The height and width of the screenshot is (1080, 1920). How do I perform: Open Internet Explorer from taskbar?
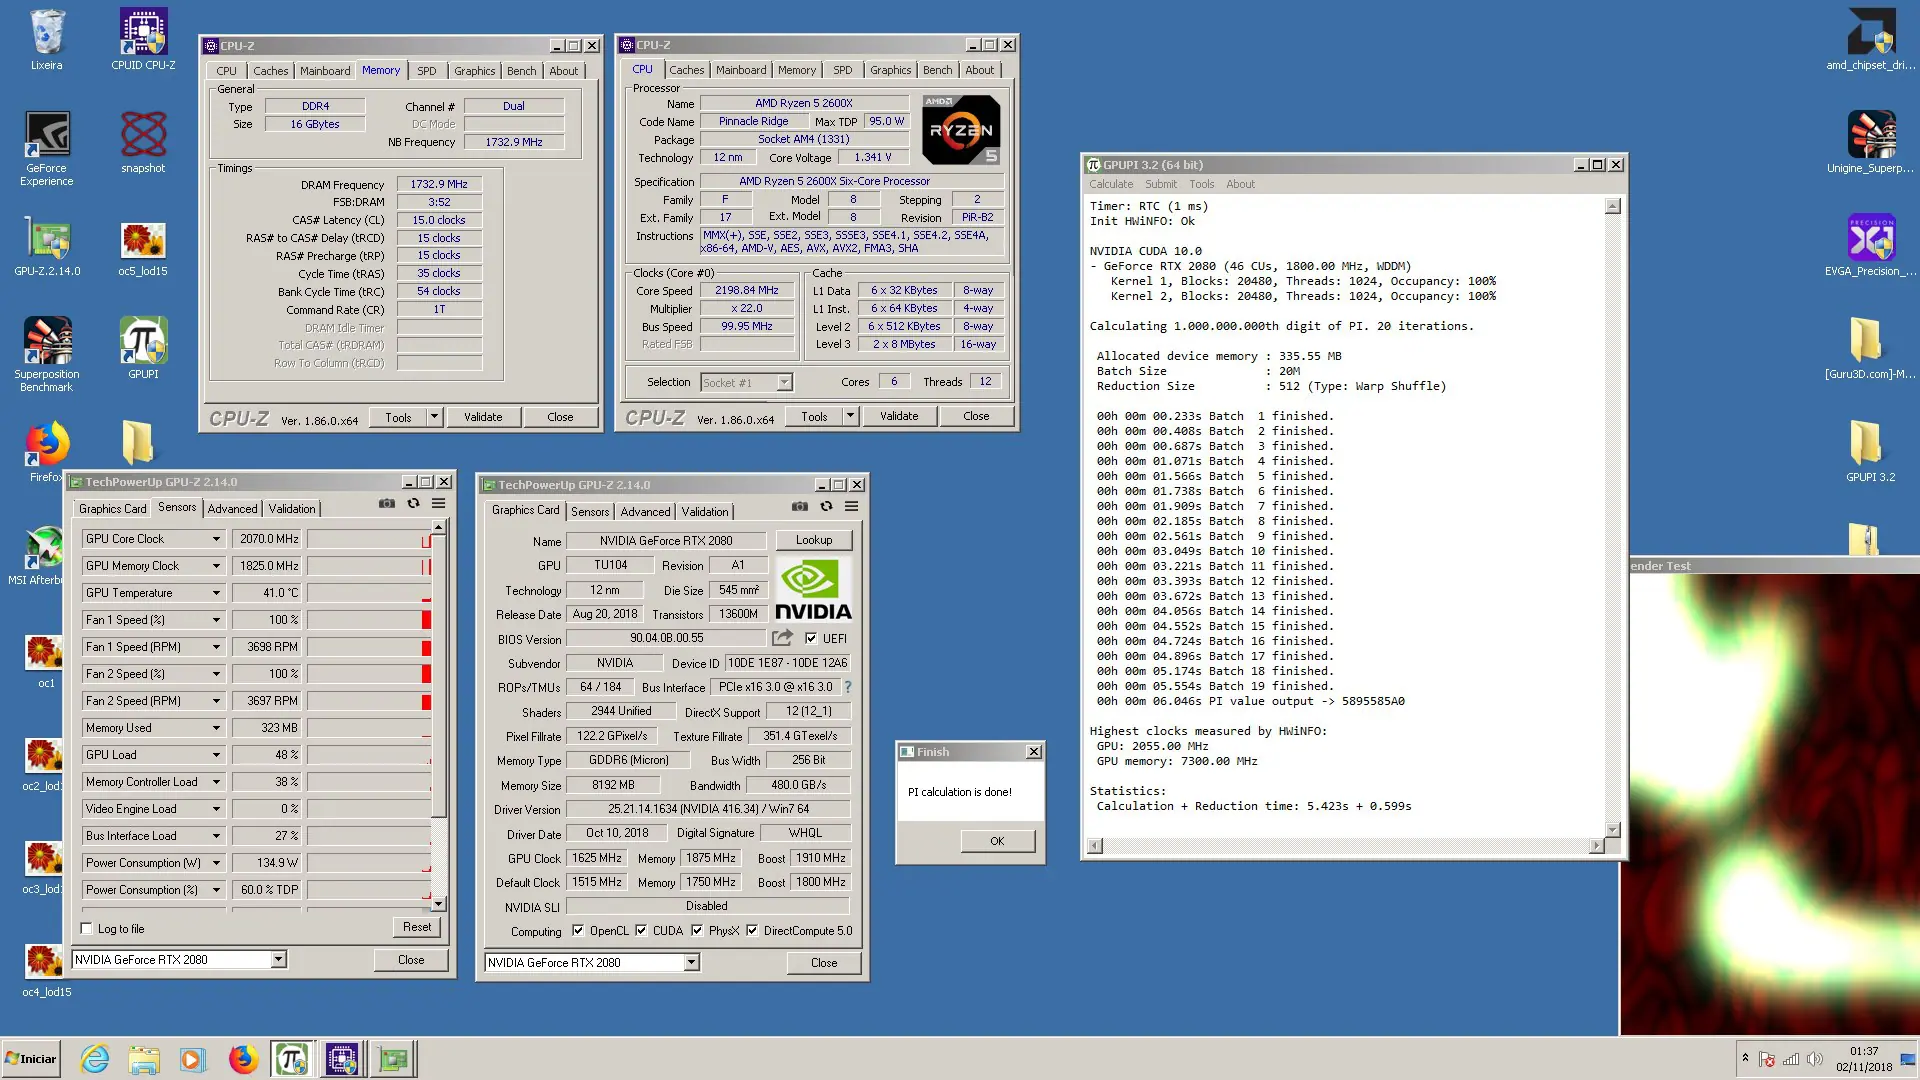[x=95, y=1059]
